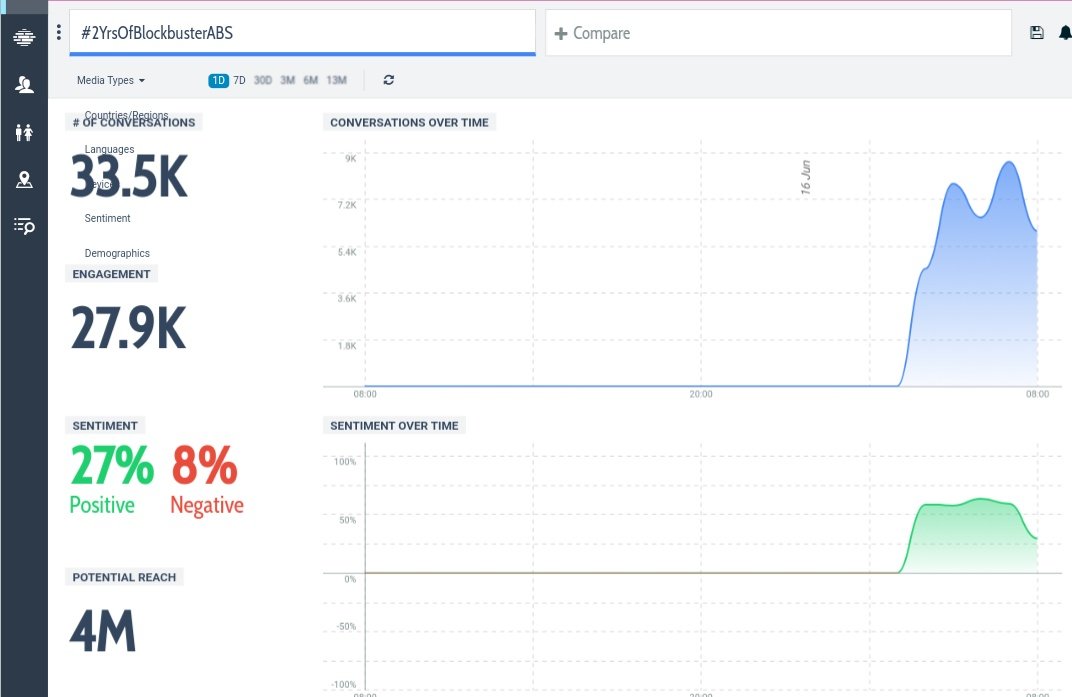This screenshot has height=697, width=1072.
Task: Click the POTENTIAL REACH label
Action: (124, 577)
